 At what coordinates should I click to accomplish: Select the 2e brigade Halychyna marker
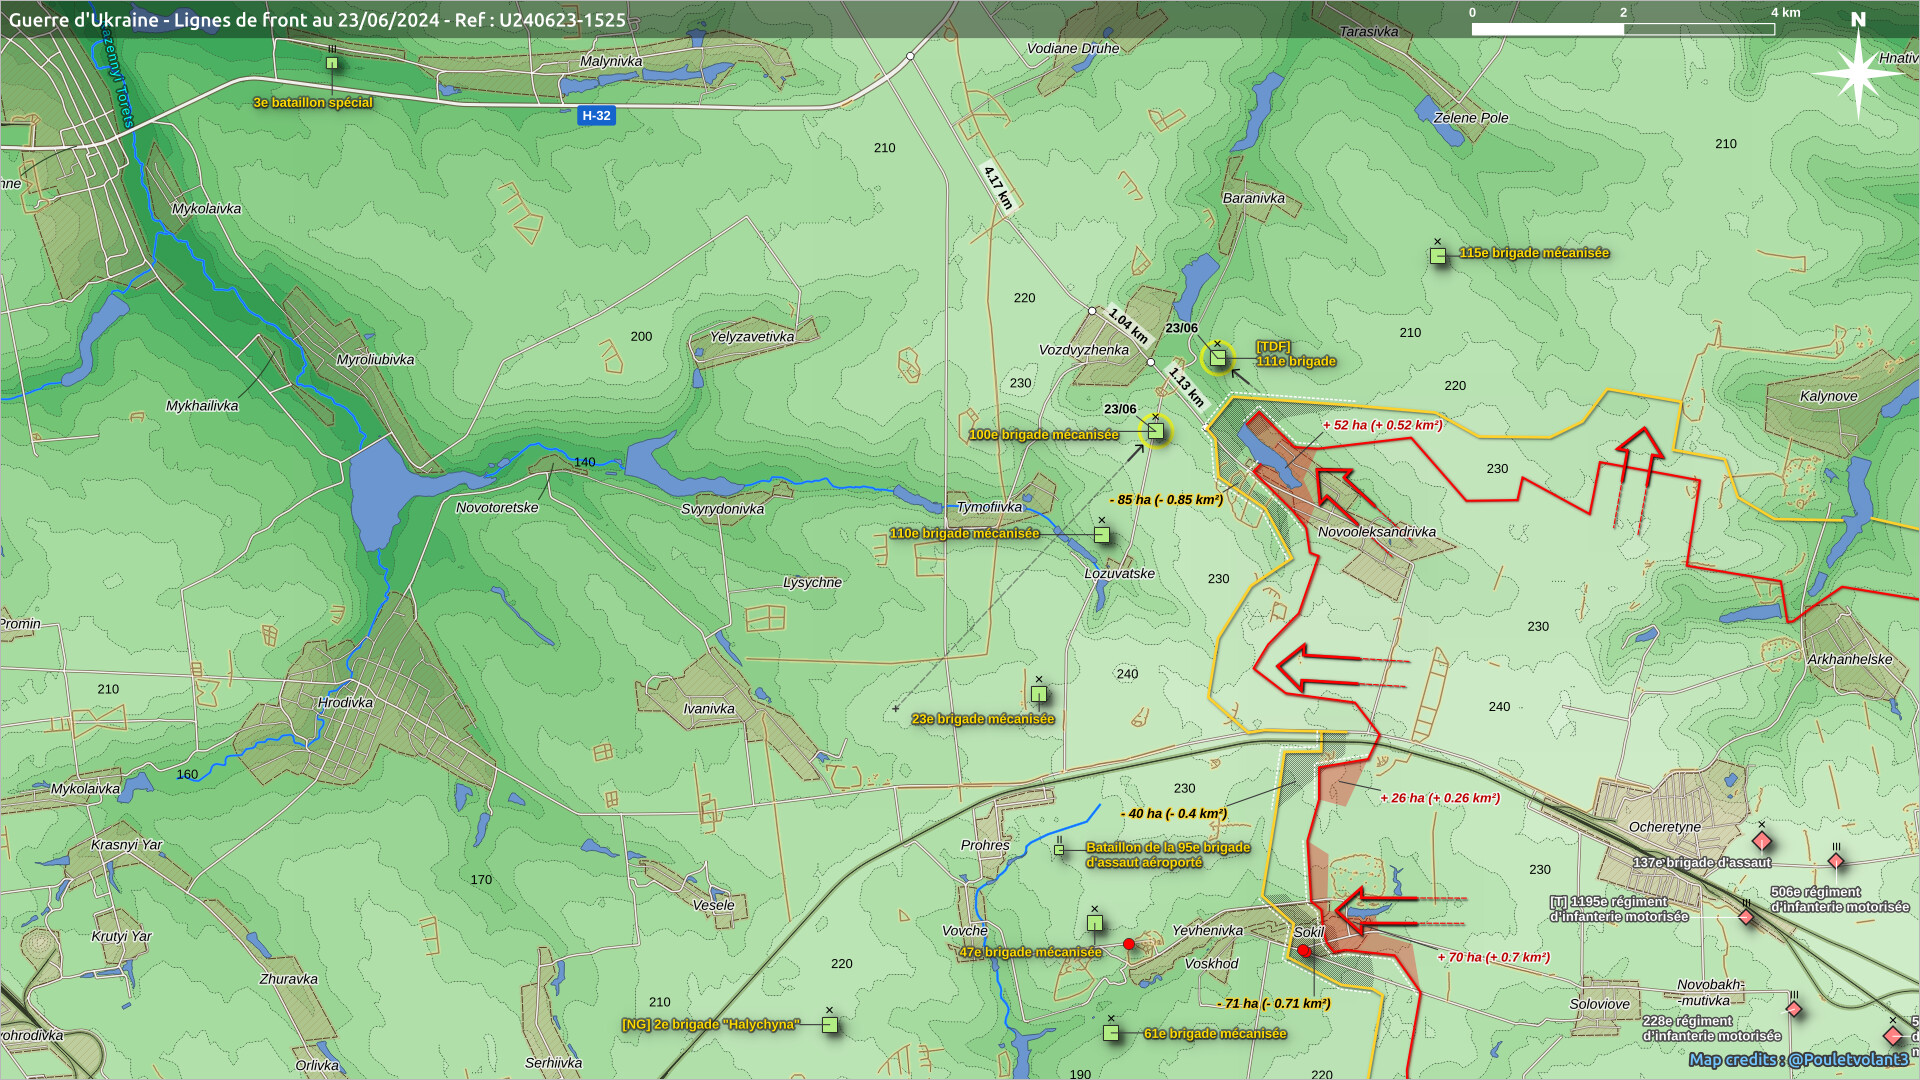click(x=829, y=1025)
